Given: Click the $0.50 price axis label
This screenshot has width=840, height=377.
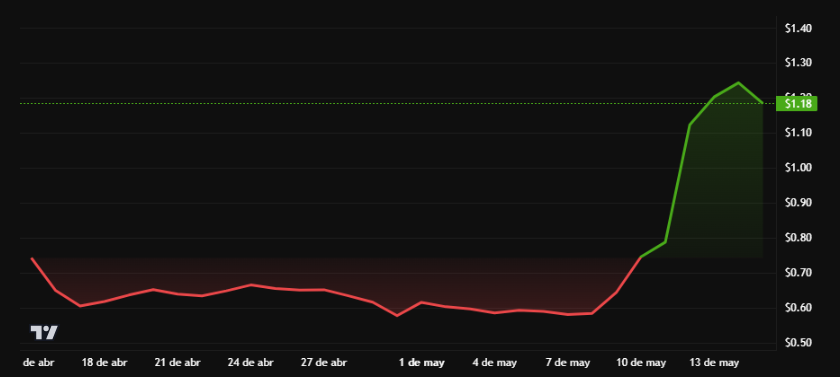Looking at the screenshot, I should click(x=799, y=343).
